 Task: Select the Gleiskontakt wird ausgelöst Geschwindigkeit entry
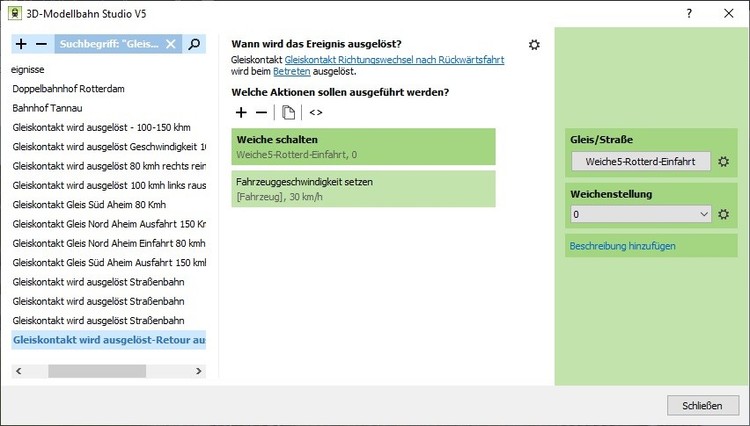tap(109, 147)
